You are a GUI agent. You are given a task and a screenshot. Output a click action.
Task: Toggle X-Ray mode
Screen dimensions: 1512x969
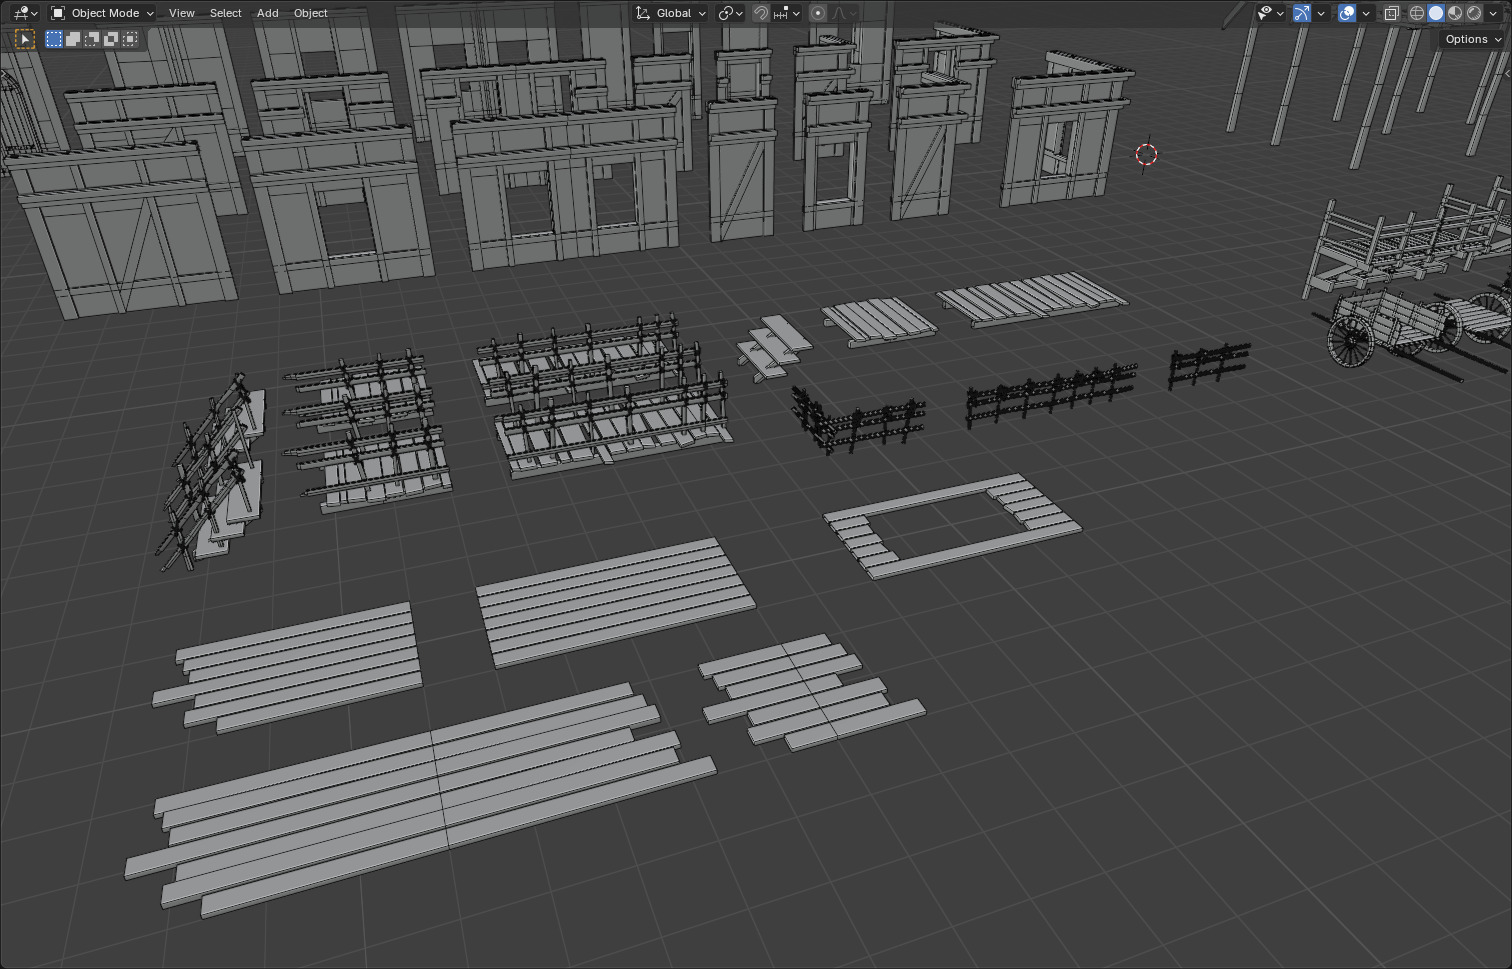(x=1391, y=13)
